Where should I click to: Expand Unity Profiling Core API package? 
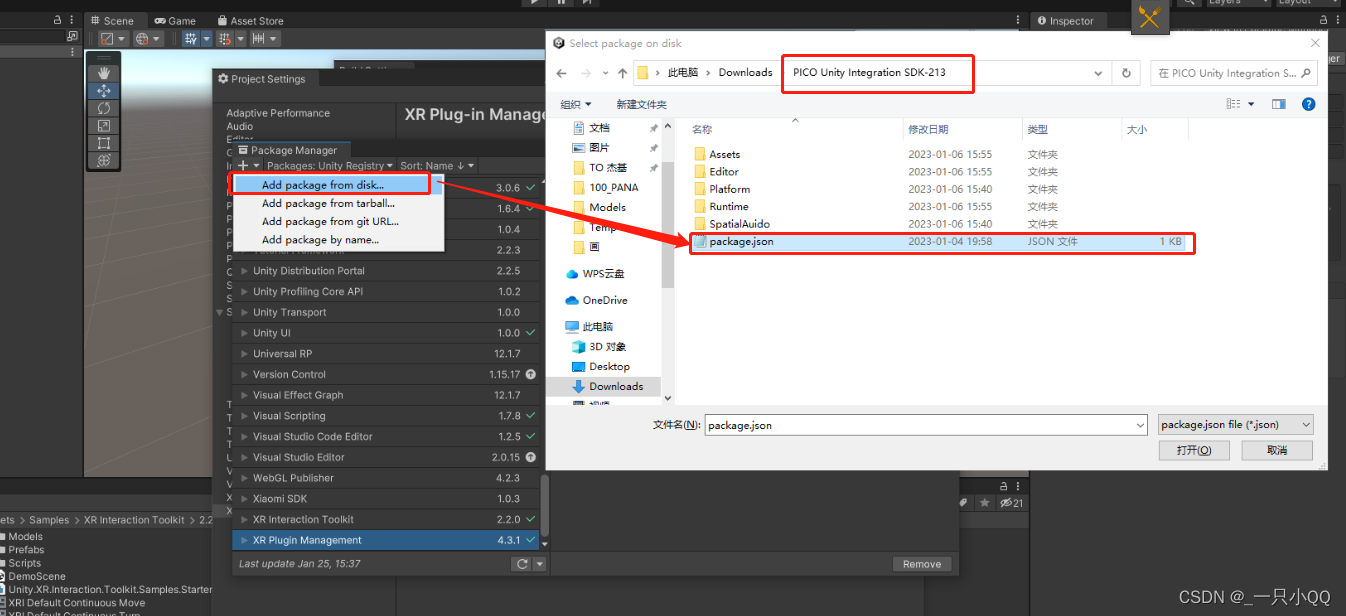point(244,292)
